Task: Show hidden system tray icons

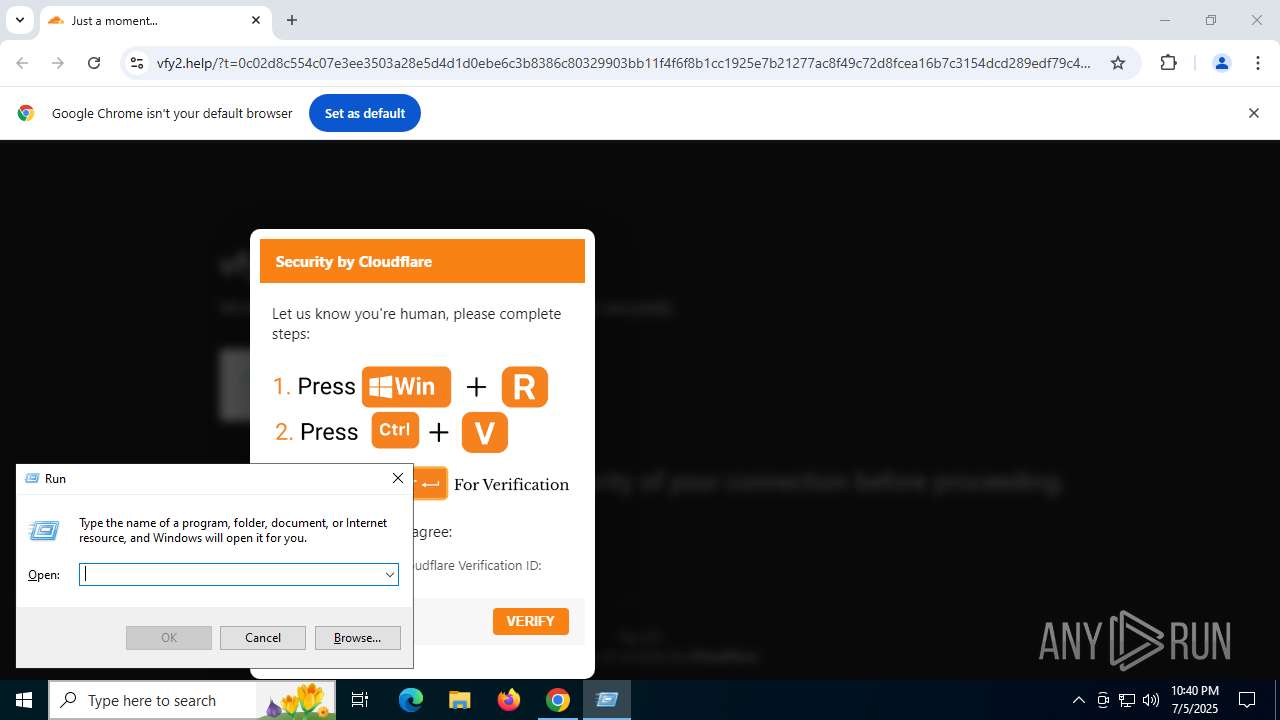Action: click(x=1078, y=700)
